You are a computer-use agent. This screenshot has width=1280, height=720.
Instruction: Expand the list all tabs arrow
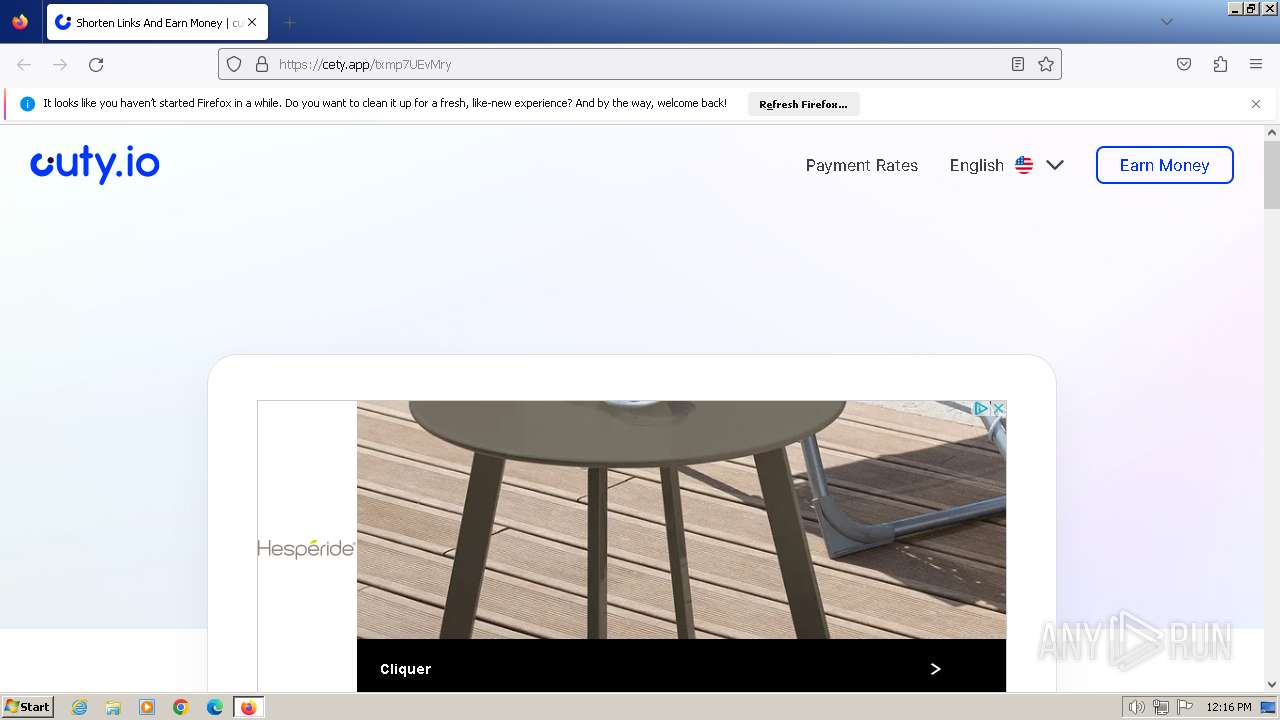tap(1167, 22)
